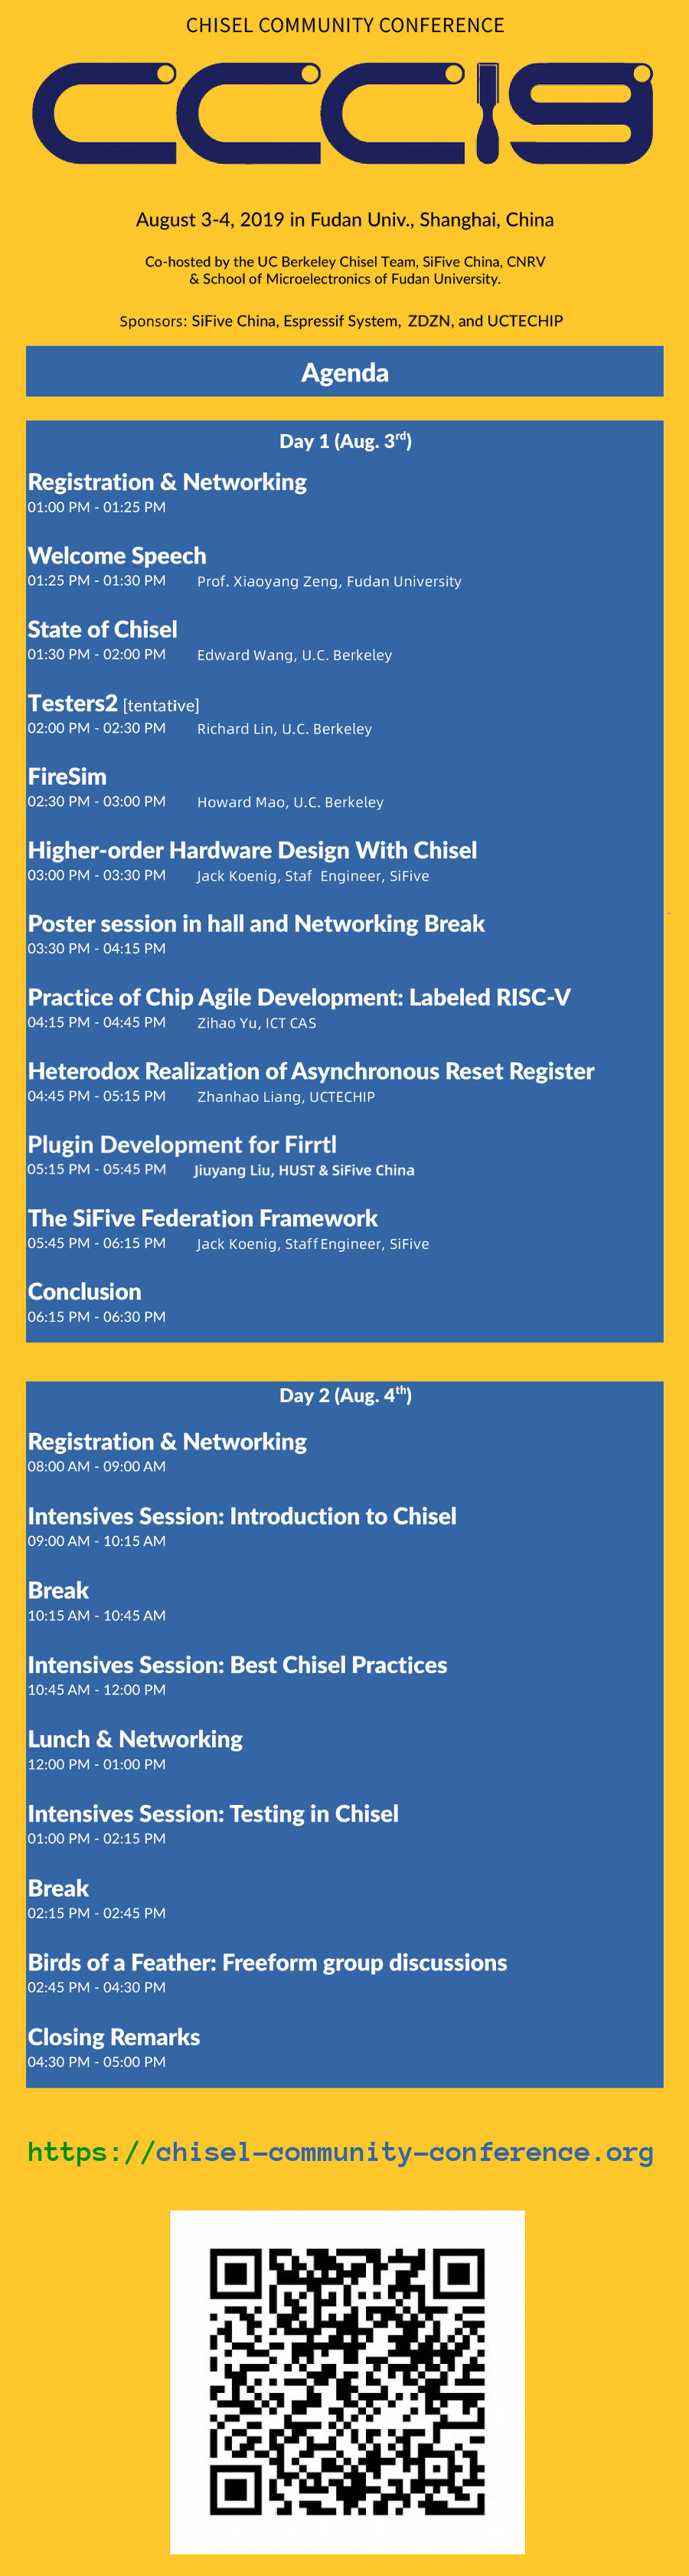
Task: Click the FireSim session title
Action: [x=67, y=777]
